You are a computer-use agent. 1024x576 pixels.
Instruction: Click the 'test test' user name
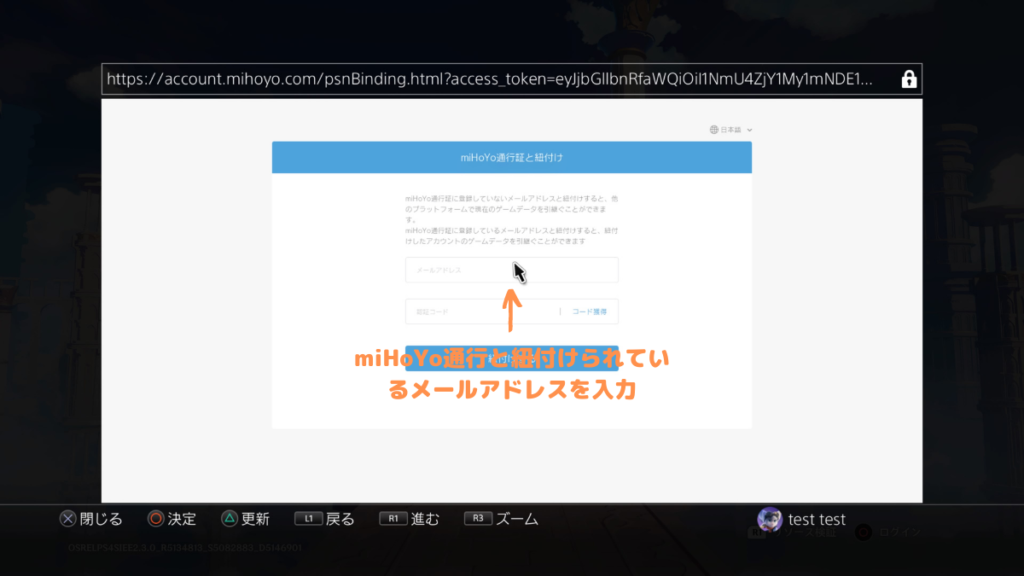point(816,519)
